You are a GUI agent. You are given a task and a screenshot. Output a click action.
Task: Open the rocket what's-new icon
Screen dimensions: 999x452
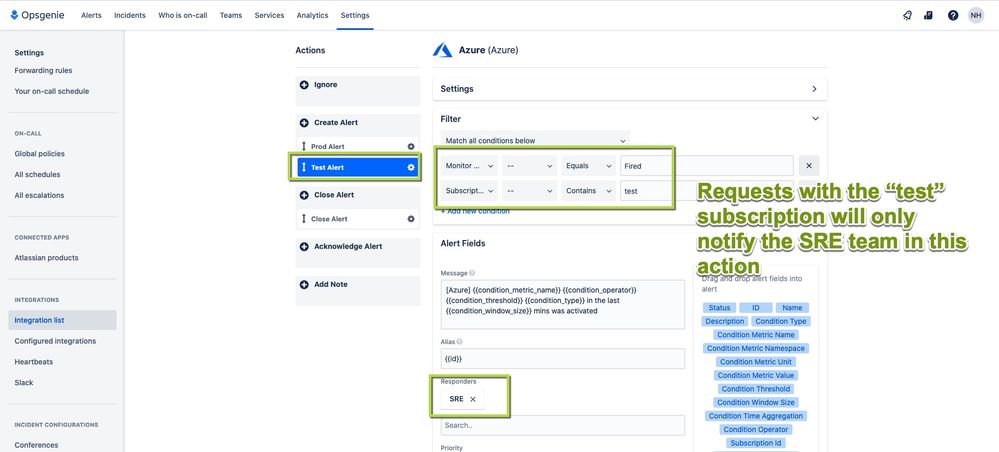pos(907,15)
